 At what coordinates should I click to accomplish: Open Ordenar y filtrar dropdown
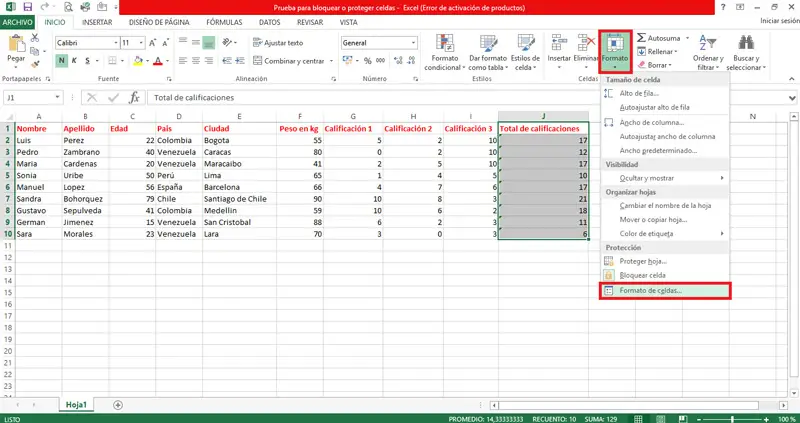click(x=708, y=53)
